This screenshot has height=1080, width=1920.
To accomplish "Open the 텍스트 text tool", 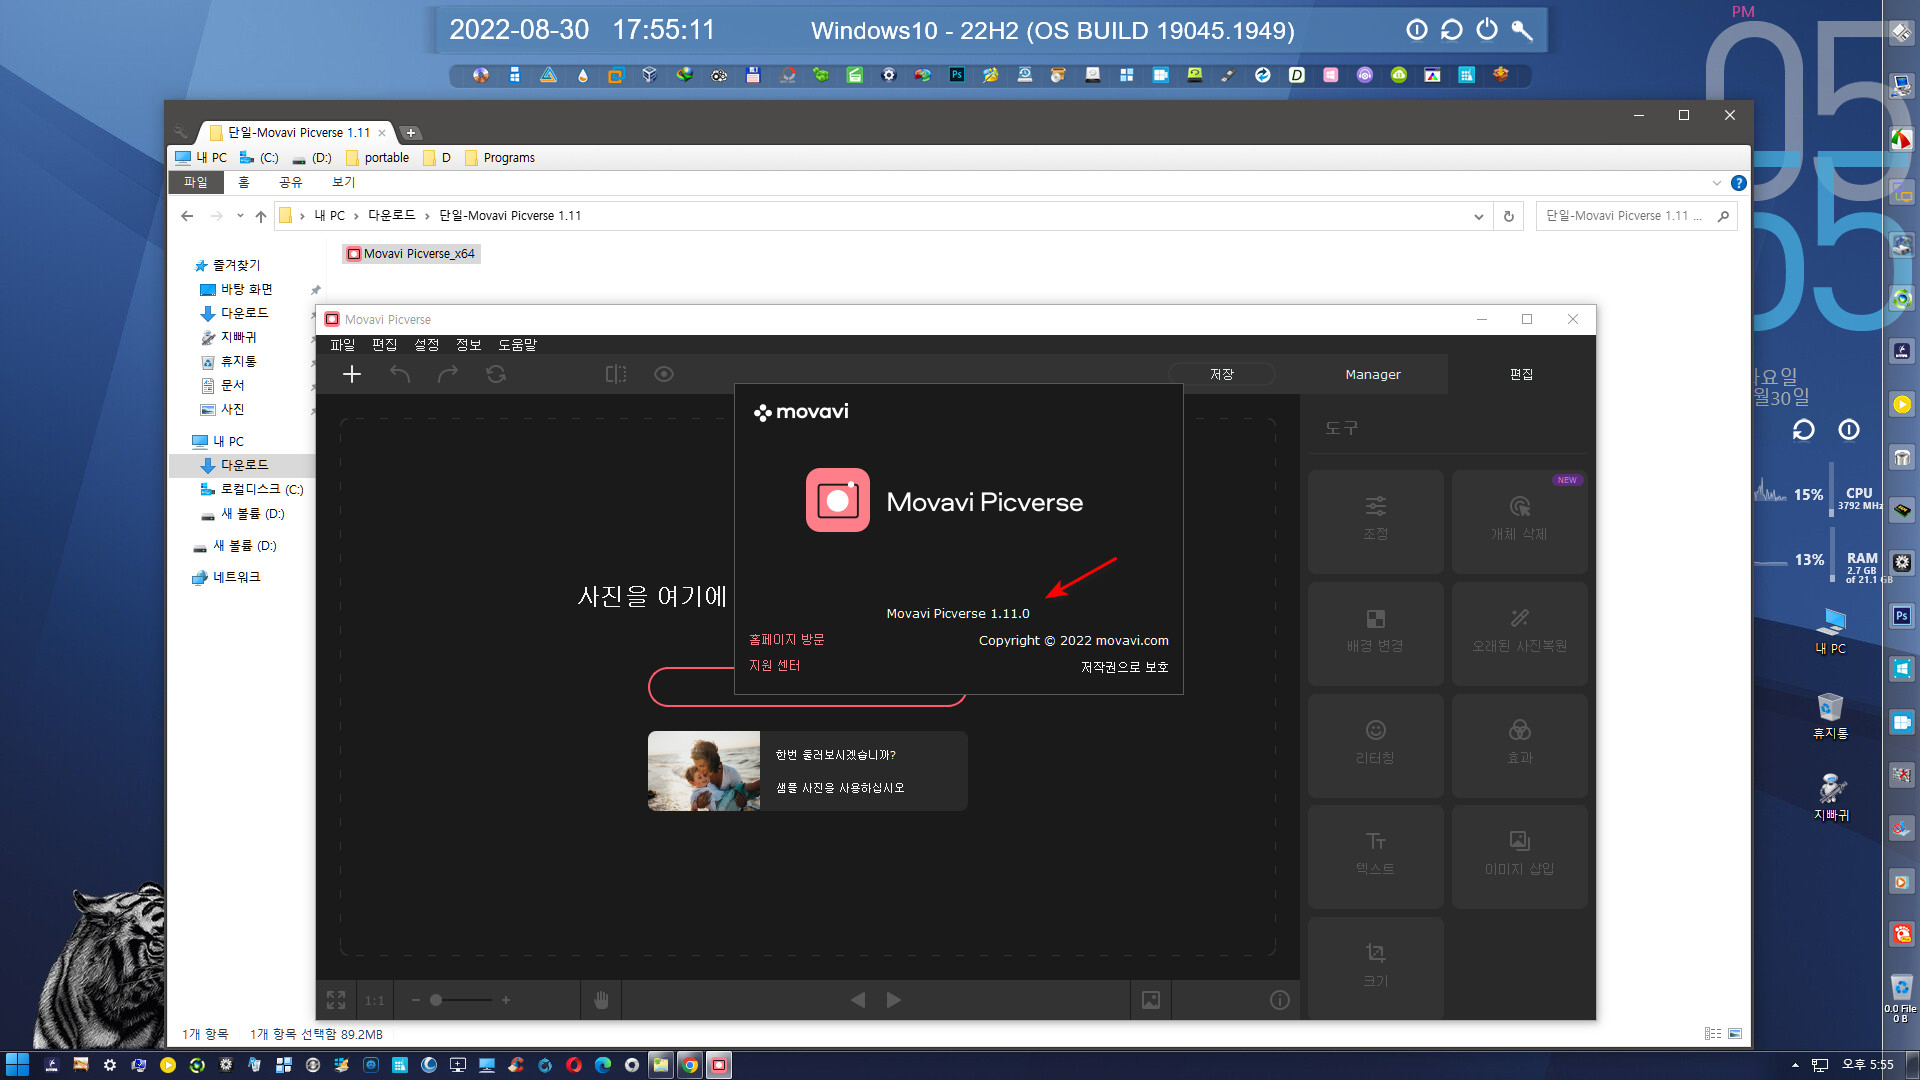I will pos(1376,856).
